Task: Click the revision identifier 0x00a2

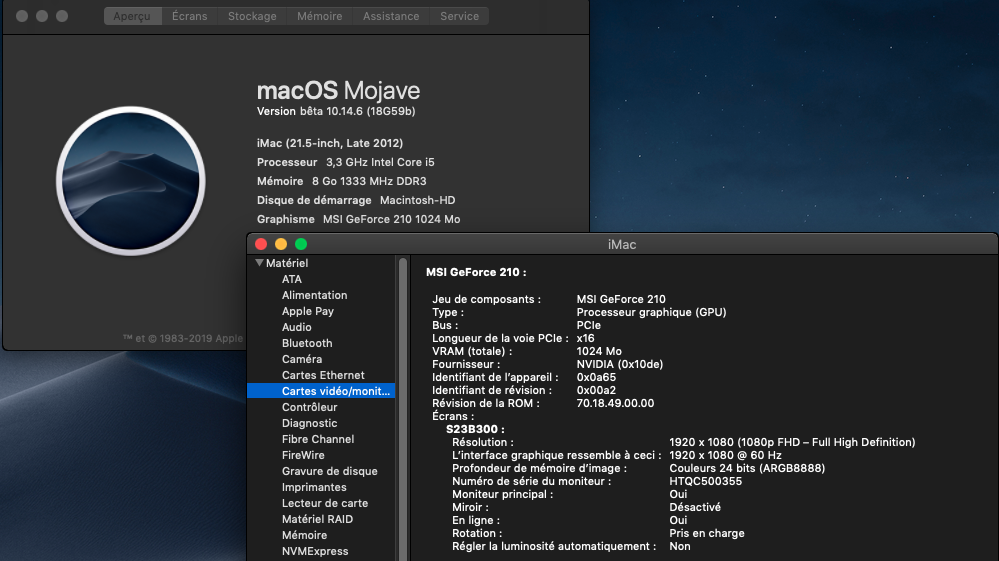Action: tap(596, 390)
